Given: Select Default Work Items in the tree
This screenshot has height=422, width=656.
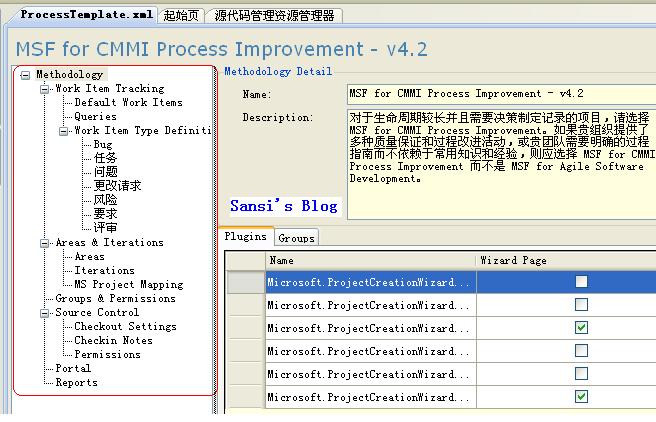Looking at the screenshot, I should click(x=128, y=102).
